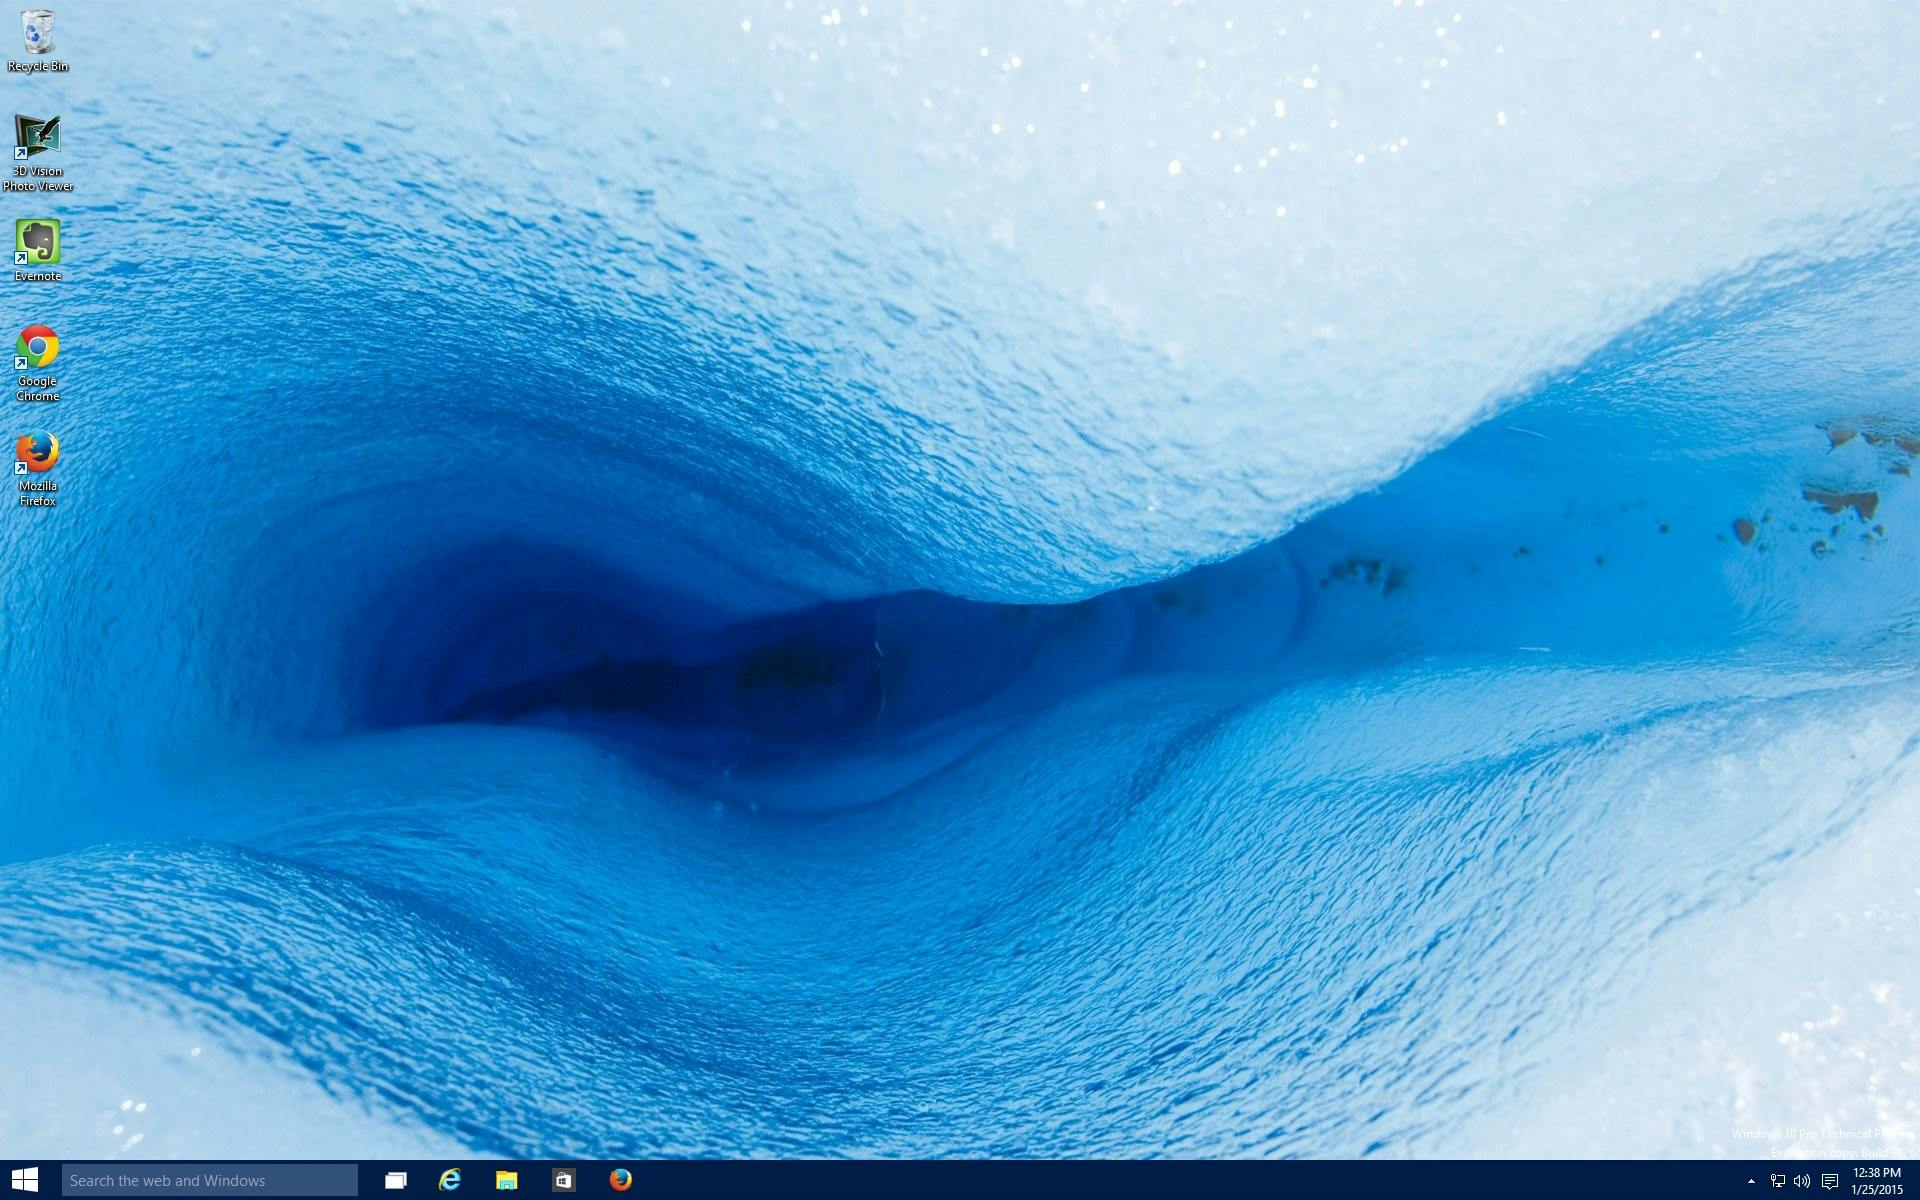Open the Action Center notifications panel
1920x1200 pixels.
[x=1831, y=1180]
